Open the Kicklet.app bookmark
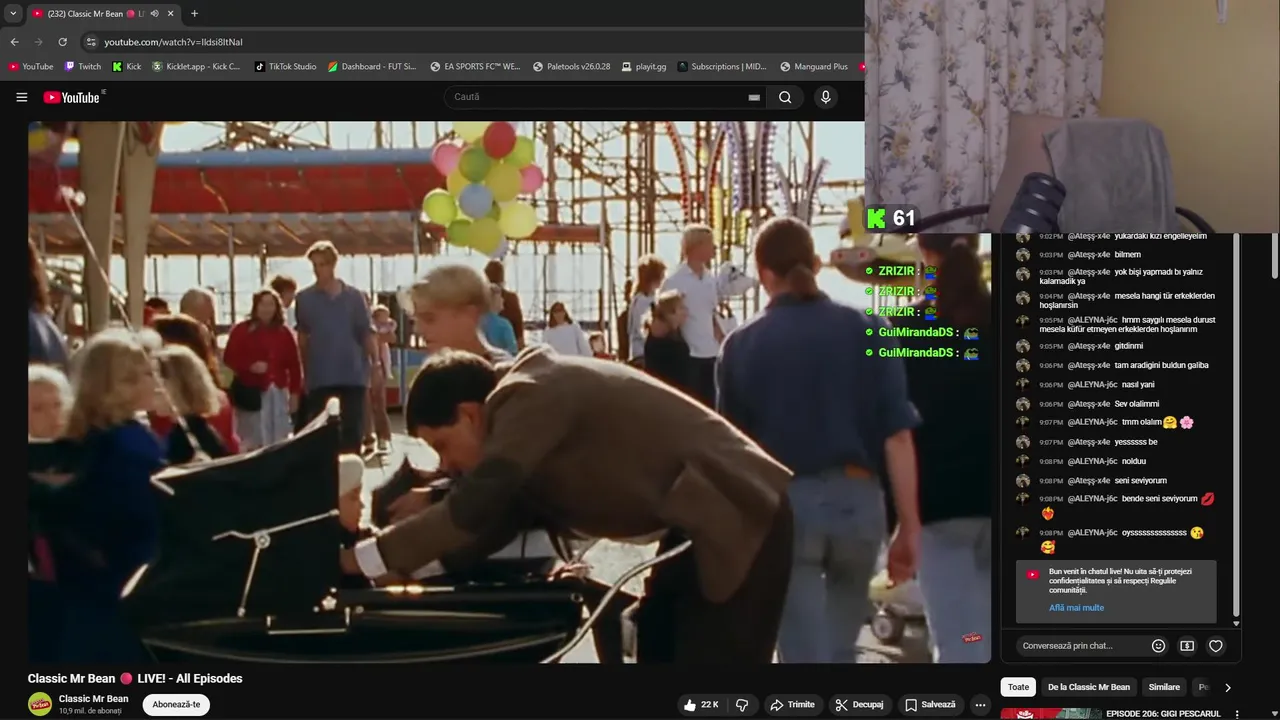This screenshot has height=720, width=1280. coord(196,67)
